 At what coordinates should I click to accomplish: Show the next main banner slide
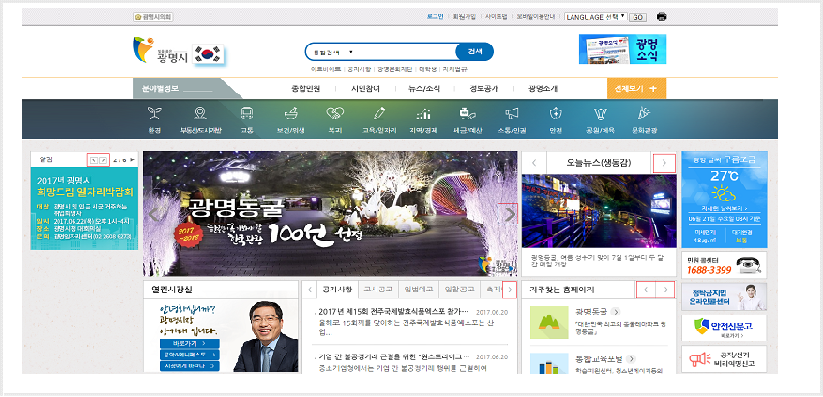click(x=509, y=214)
